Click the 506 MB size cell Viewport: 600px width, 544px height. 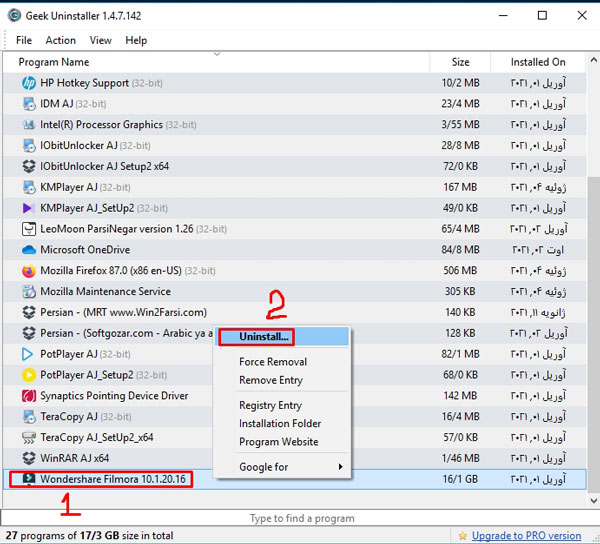tap(460, 271)
